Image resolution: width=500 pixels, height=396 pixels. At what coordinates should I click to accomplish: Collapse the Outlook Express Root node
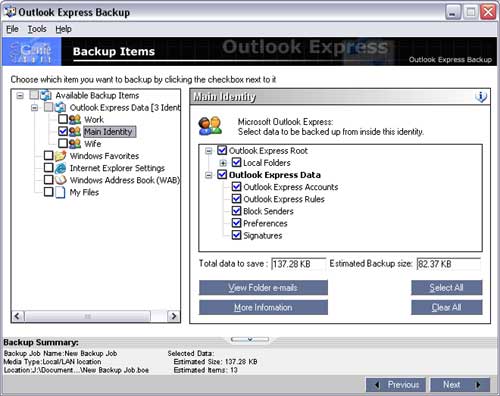tap(209, 151)
